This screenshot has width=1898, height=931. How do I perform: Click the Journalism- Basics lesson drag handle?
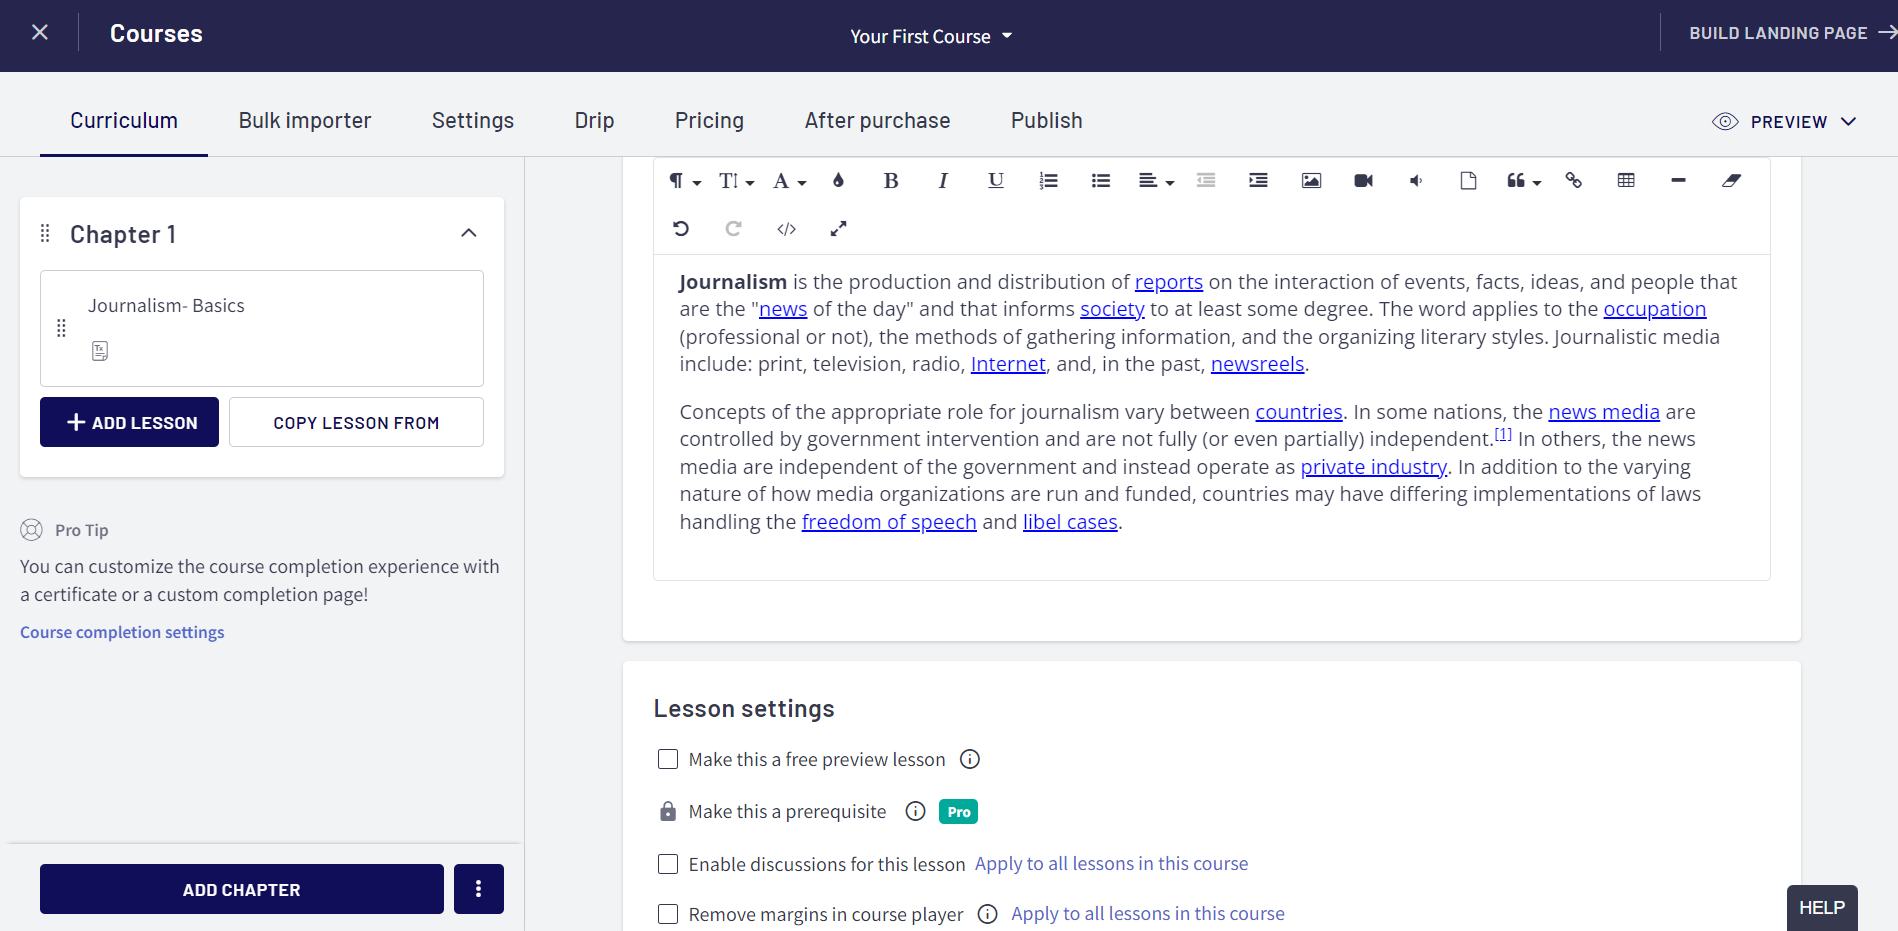pyautogui.click(x=61, y=328)
